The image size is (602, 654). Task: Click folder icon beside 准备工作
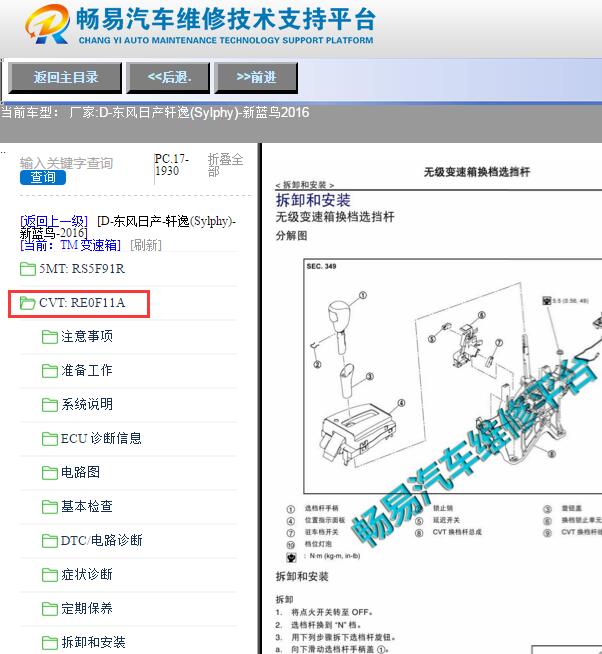pyautogui.click(x=50, y=371)
